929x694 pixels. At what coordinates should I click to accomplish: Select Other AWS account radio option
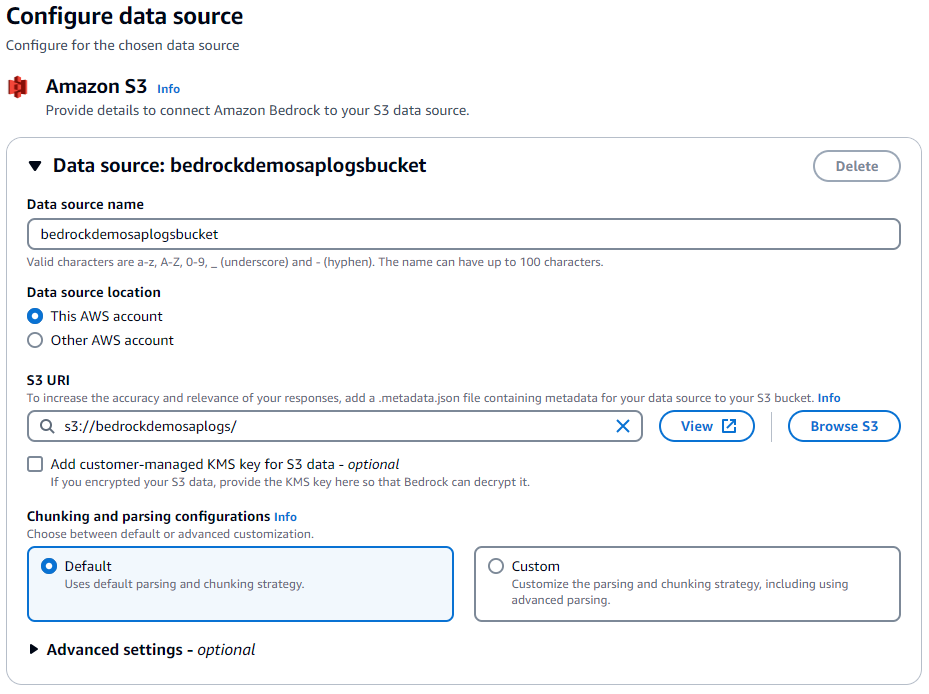[x=35, y=340]
